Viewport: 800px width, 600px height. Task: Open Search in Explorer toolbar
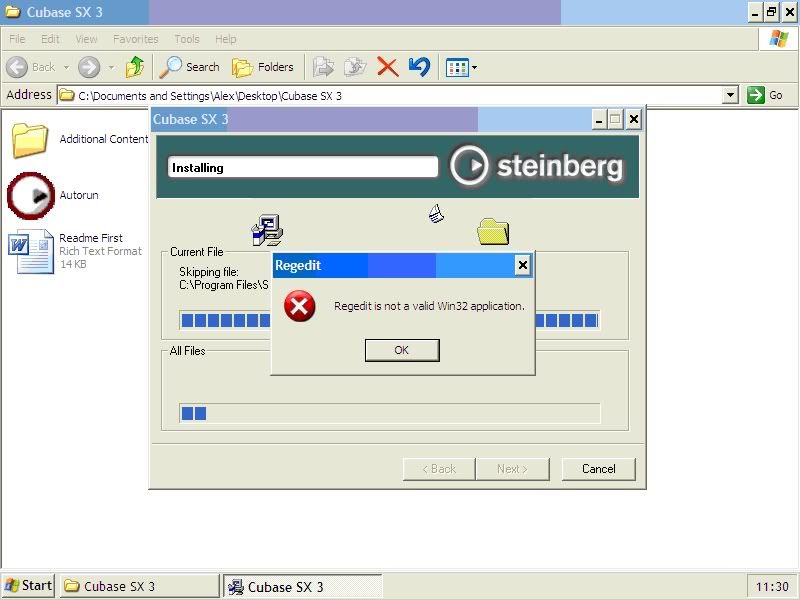tap(189, 67)
